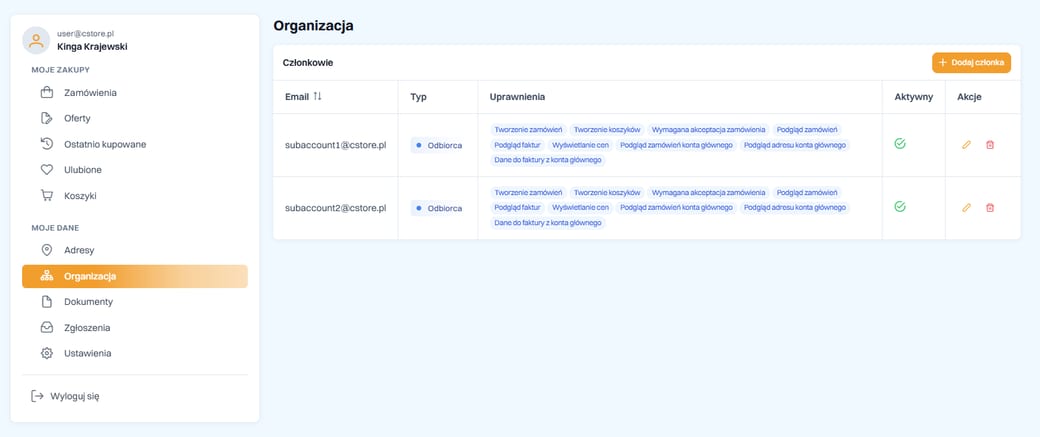
Task: Click active checkmark for subaccount1@cstore.pl
Action: [899, 144]
